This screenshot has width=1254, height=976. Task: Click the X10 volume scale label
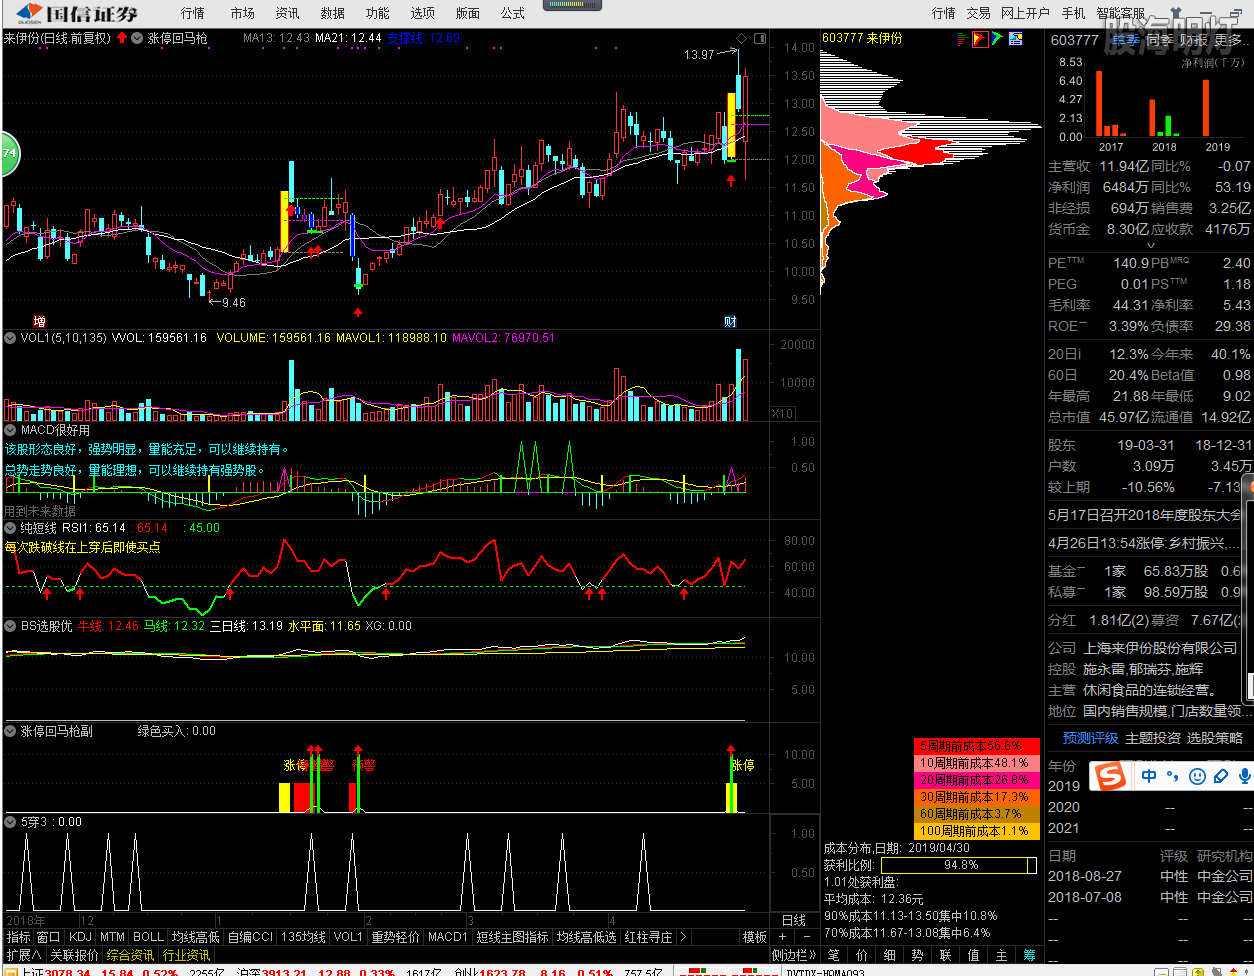coord(784,413)
